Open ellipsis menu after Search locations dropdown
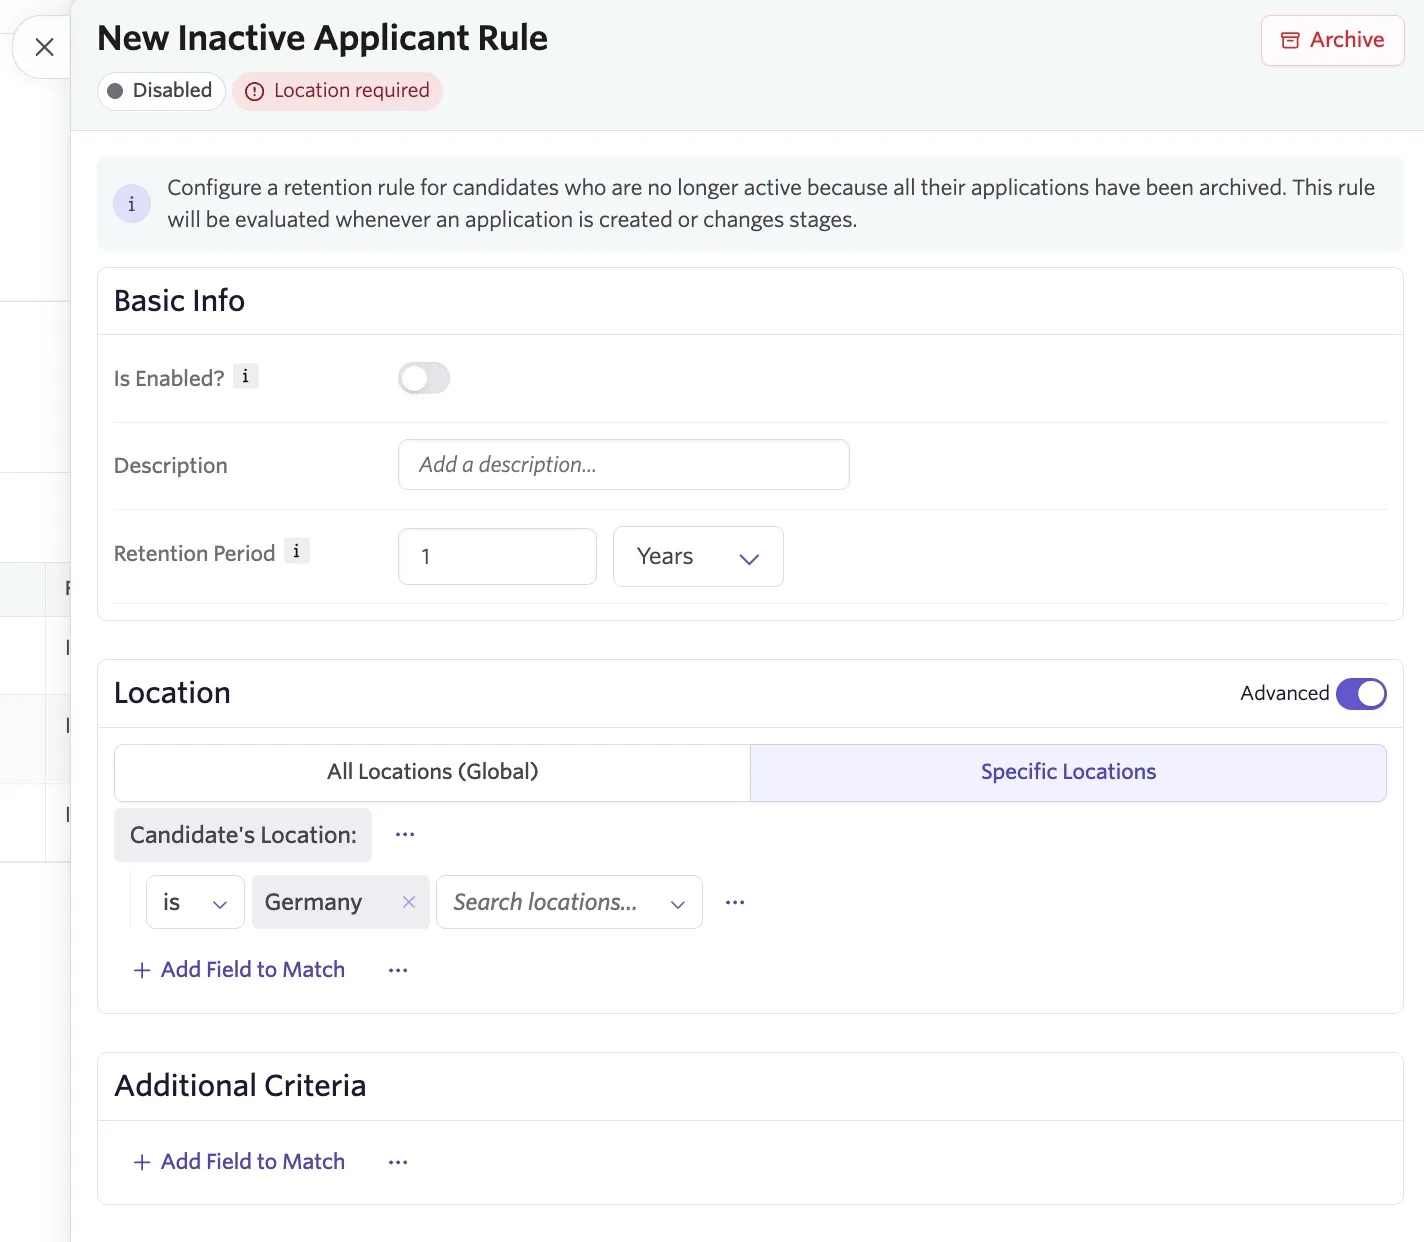The width and height of the screenshot is (1424, 1242). [735, 902]
